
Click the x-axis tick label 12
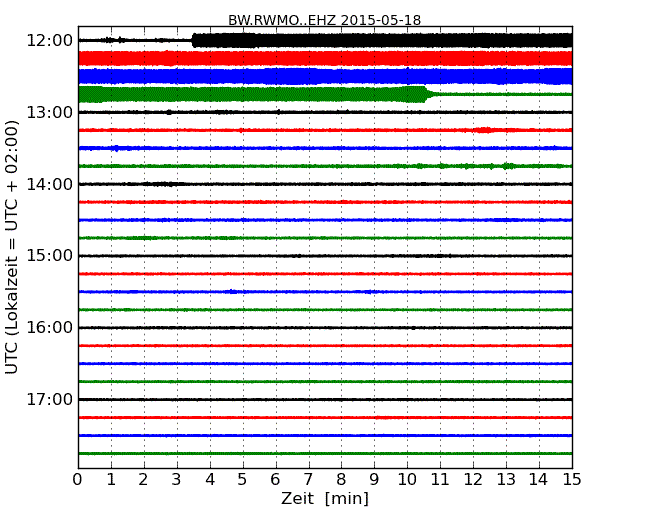pos(473,480)
